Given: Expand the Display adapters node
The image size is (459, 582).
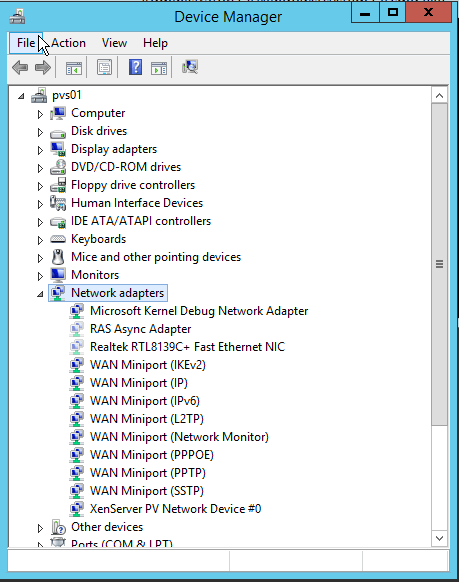Looking at the screenshot, I should (x=40, y=150).
